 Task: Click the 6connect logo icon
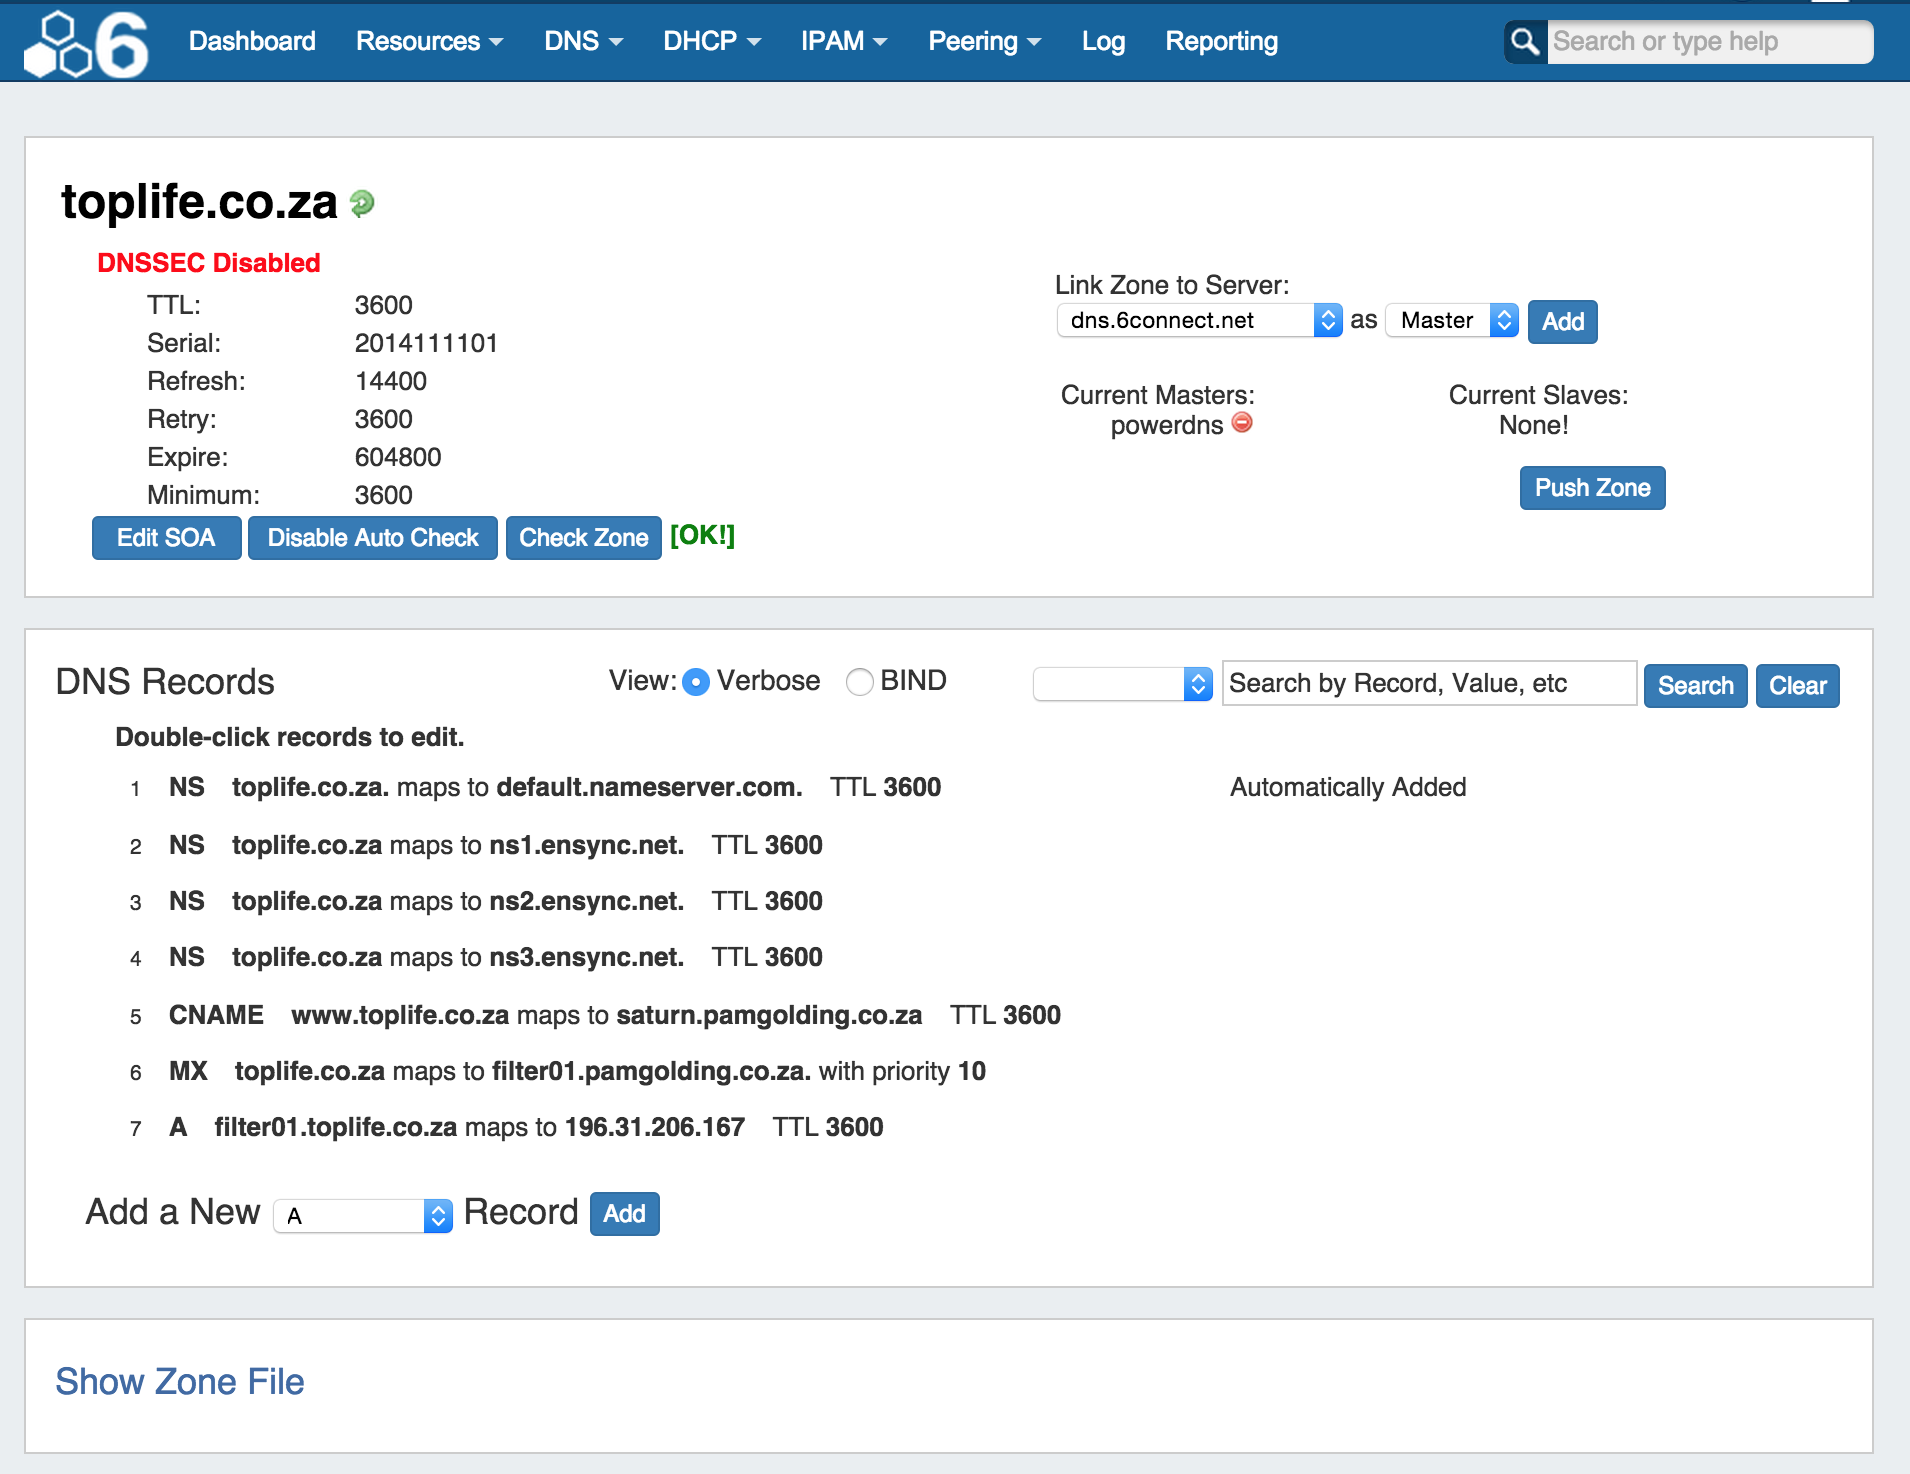click(86, 44)
